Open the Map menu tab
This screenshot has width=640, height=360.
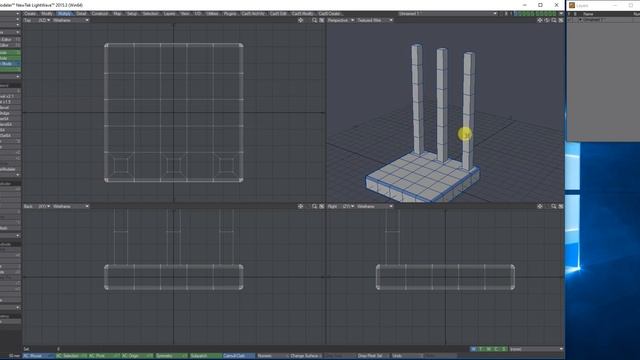117,13
